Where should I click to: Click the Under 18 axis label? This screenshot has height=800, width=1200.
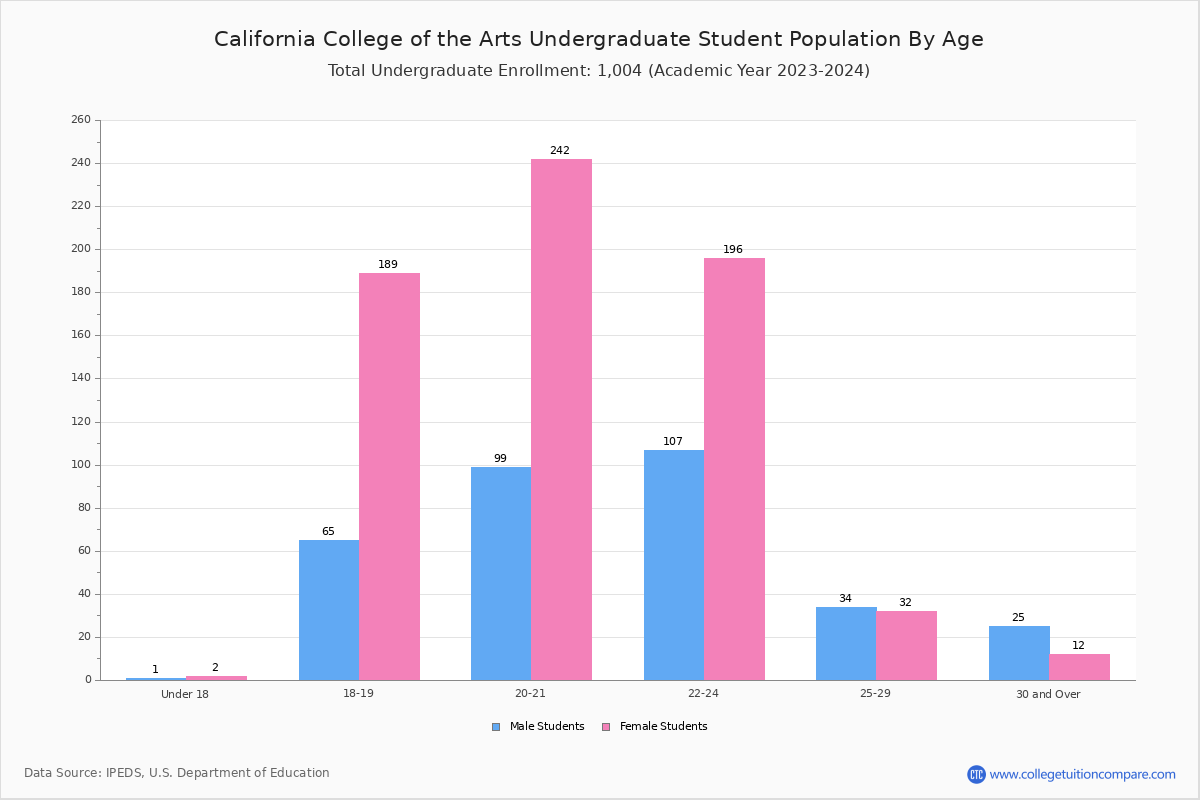tap(185, 694)
